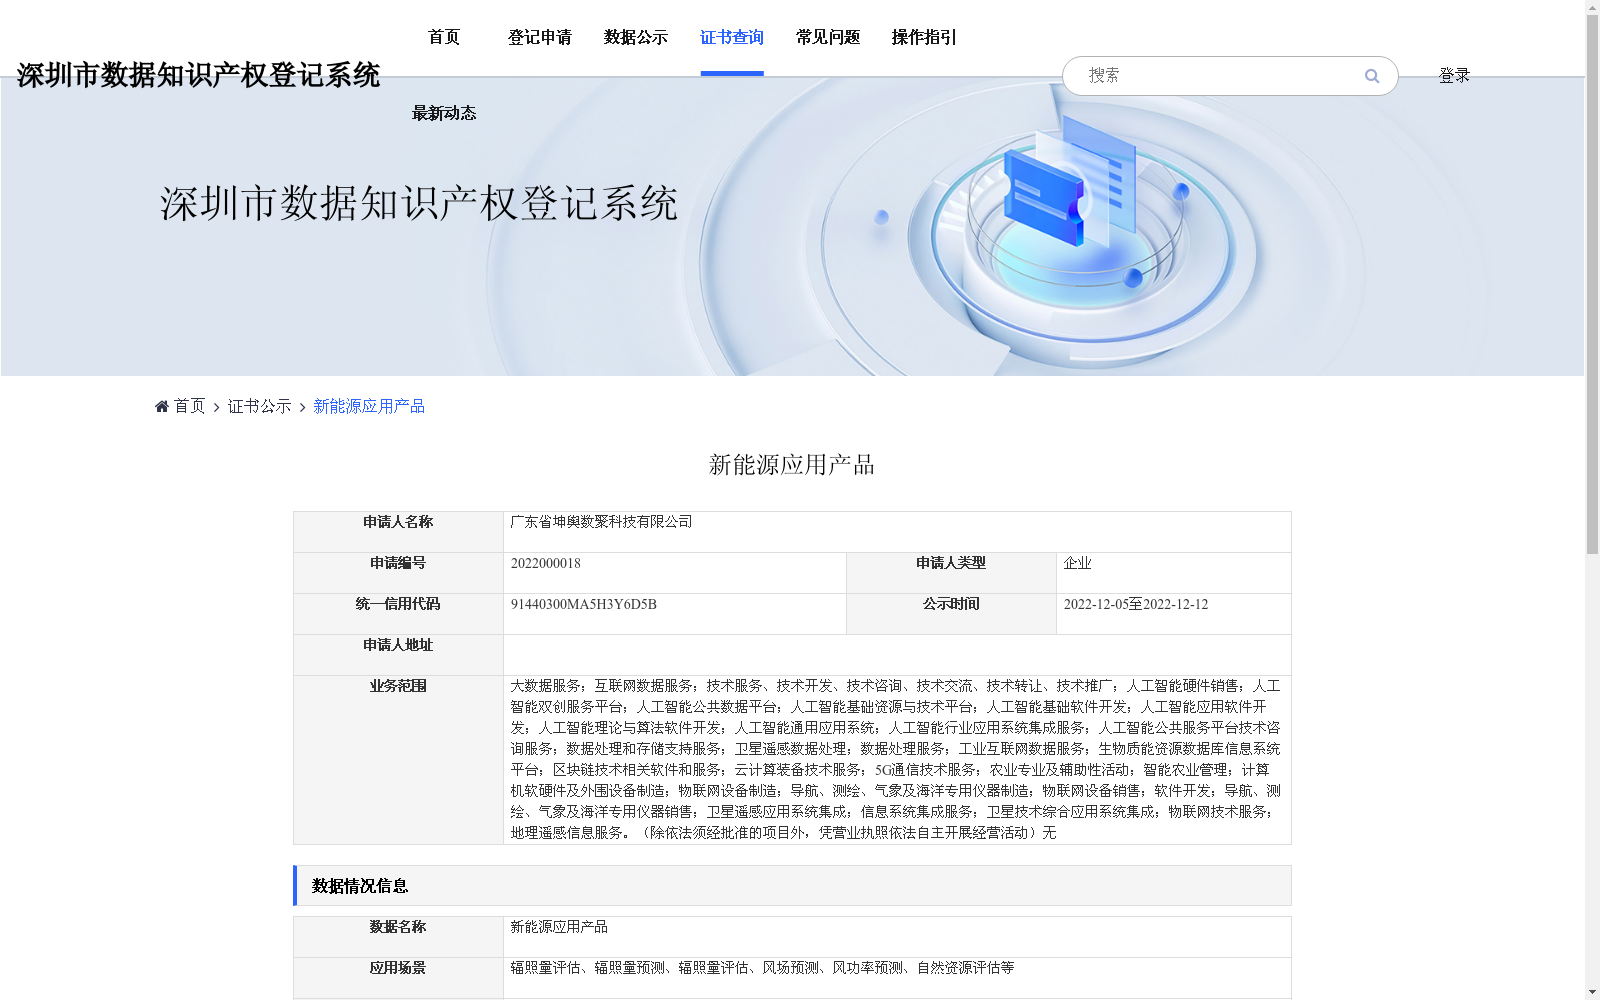Viewport: 1600px width, 1000px height.
Task: Click the 首页 breadcrumb link
Action: pyautogui.click(x=189, y=406)
